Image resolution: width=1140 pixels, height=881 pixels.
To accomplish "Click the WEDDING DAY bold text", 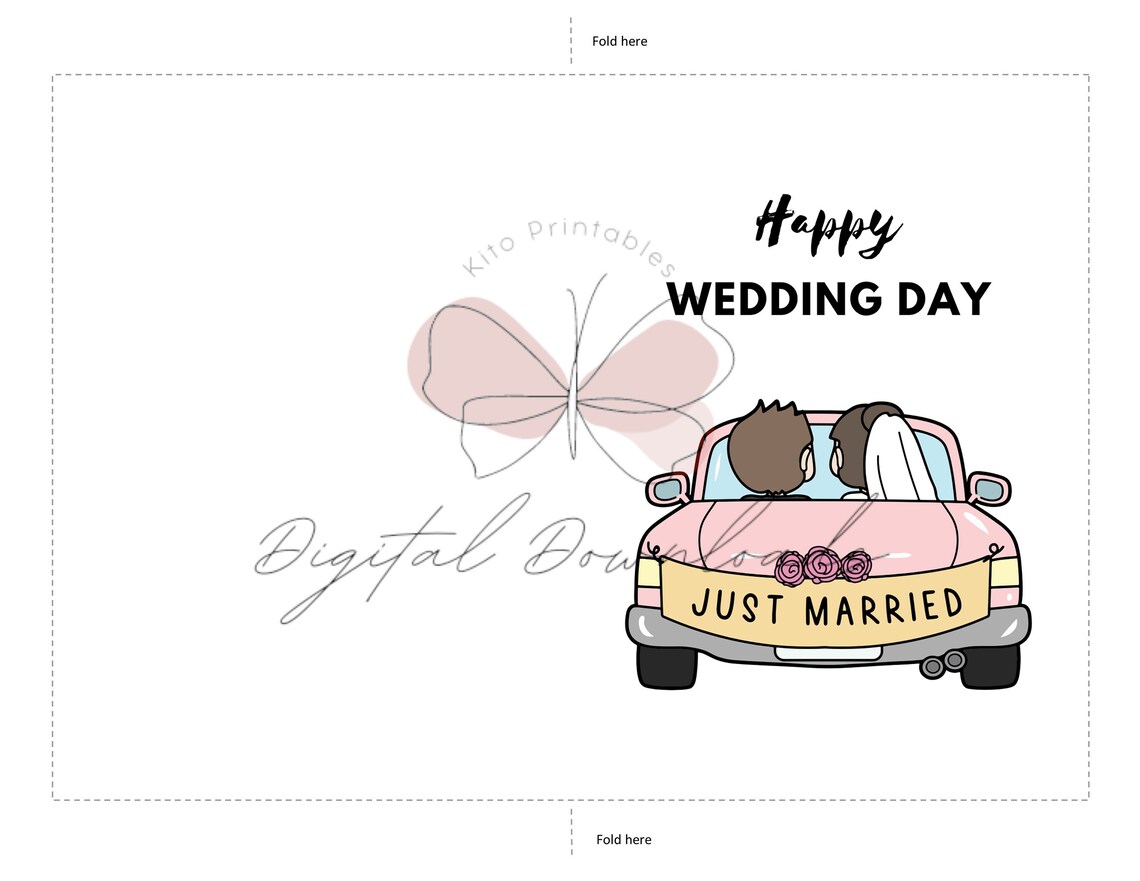I will (x=830, y=296).
